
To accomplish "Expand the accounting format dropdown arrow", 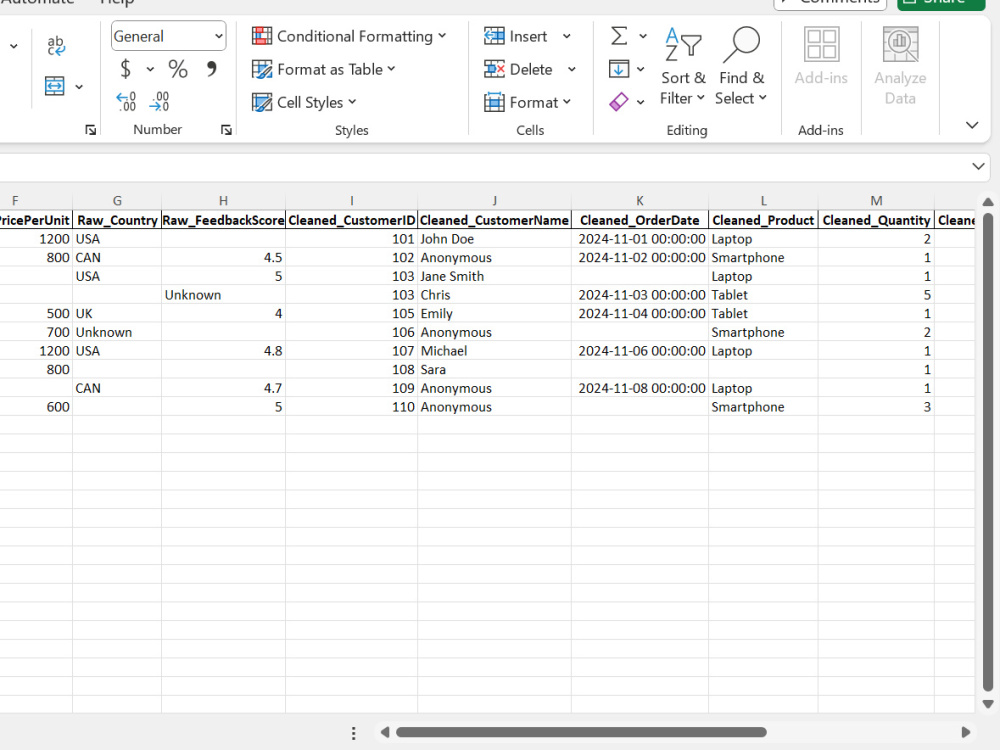I will click(150, 69).
